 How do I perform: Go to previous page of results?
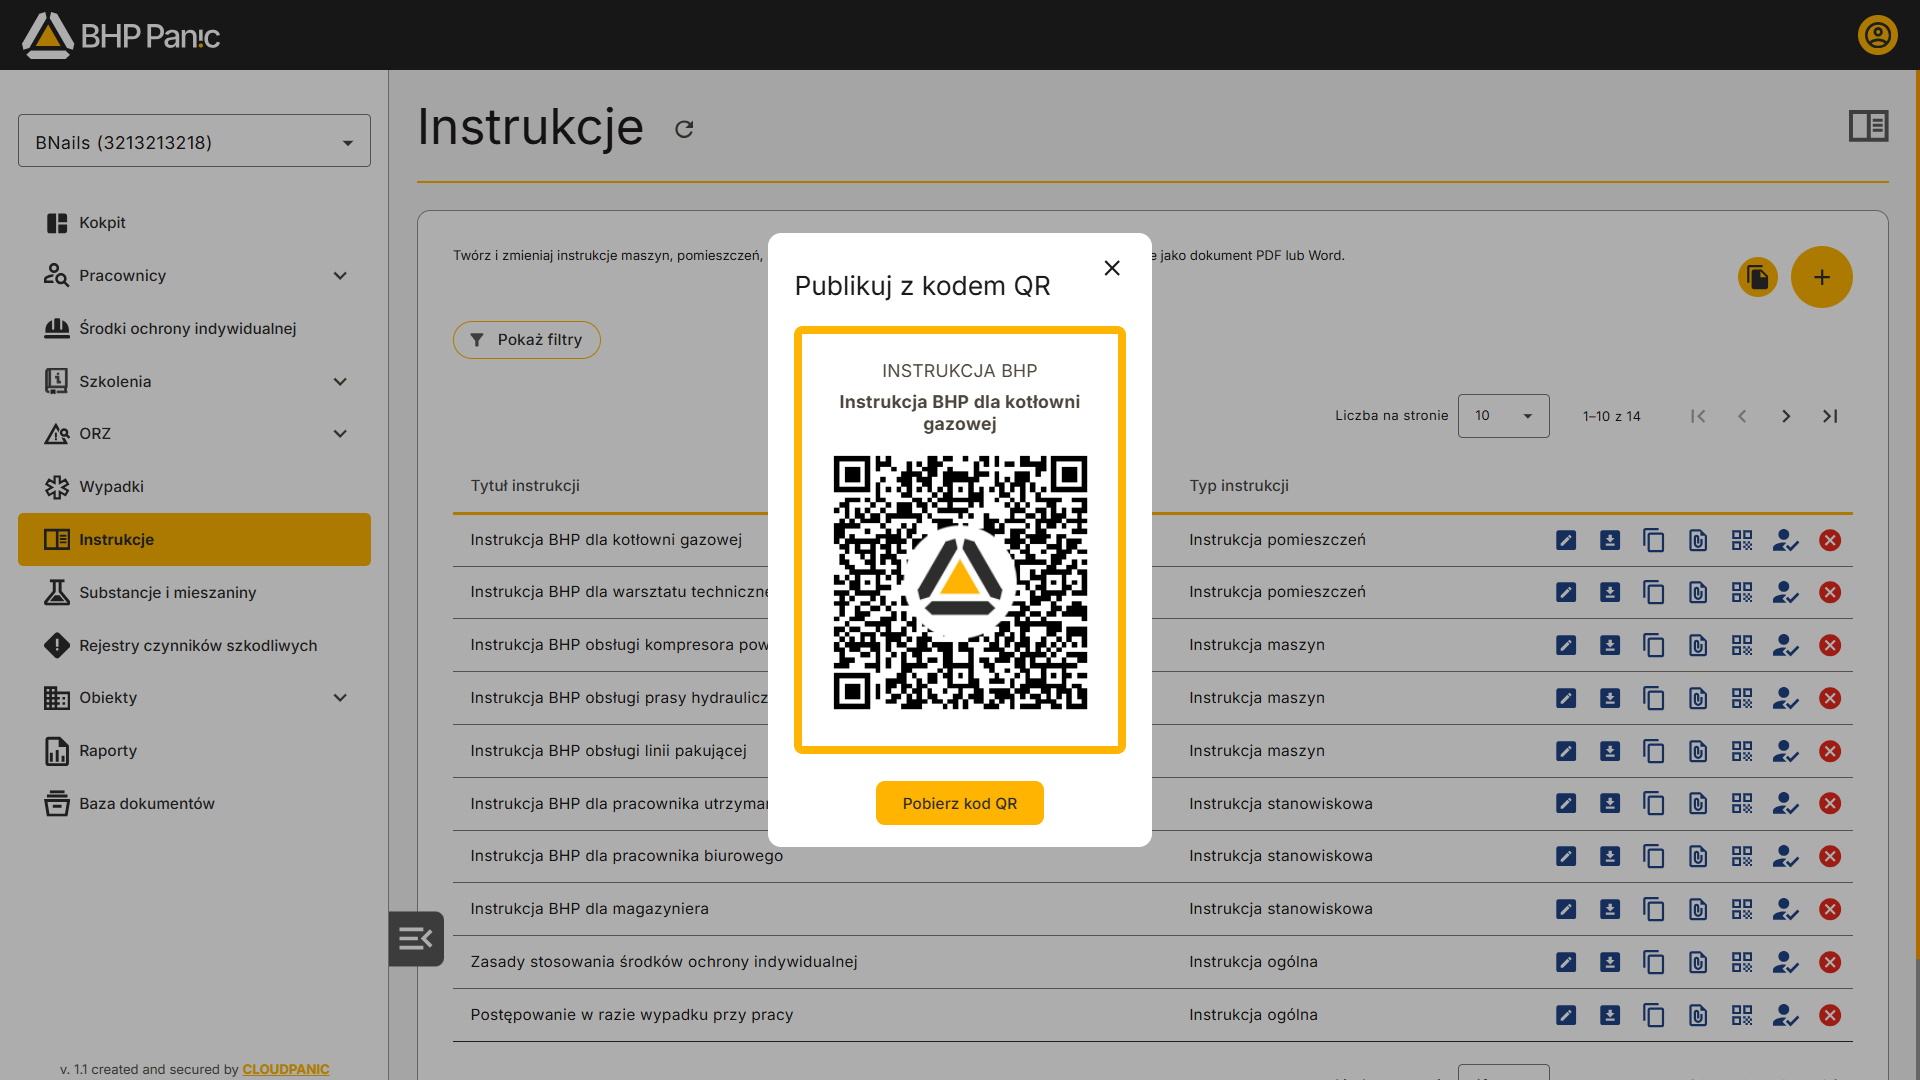(1742, 416)
